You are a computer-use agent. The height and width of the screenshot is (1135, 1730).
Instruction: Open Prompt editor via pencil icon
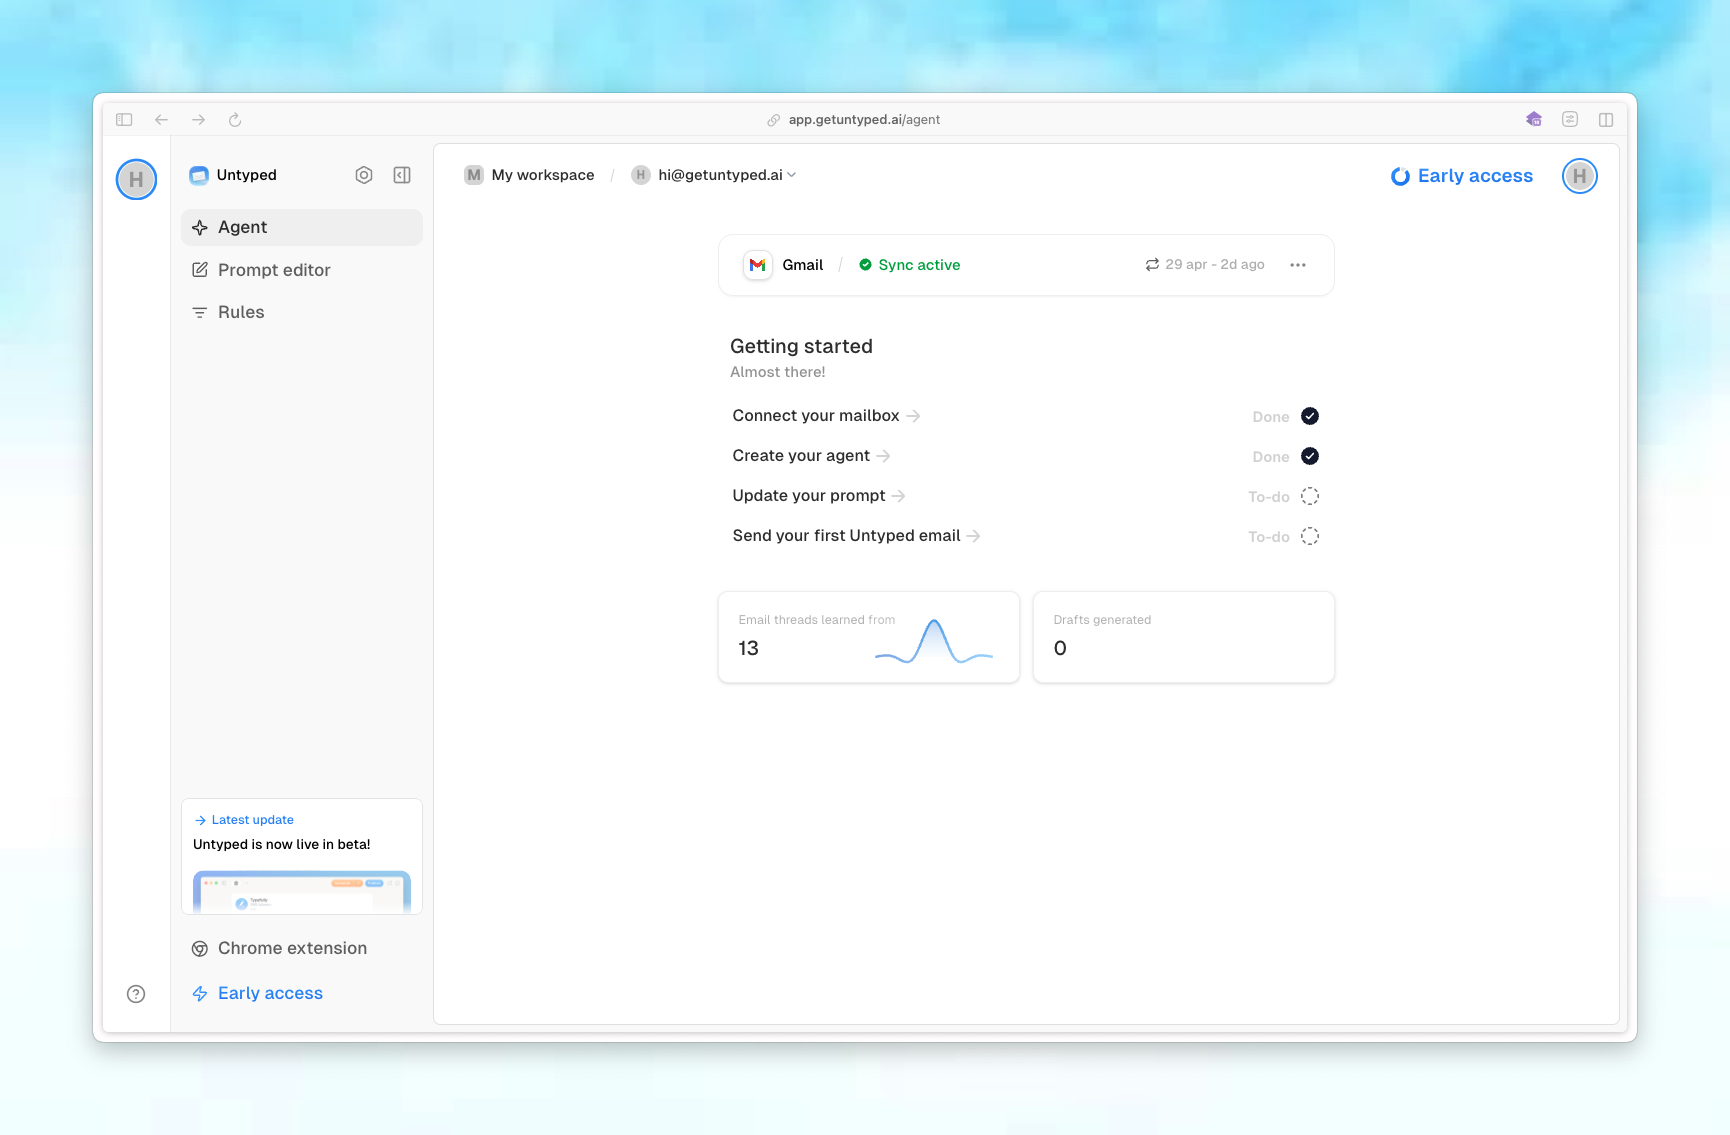click(x=200, y=269)
